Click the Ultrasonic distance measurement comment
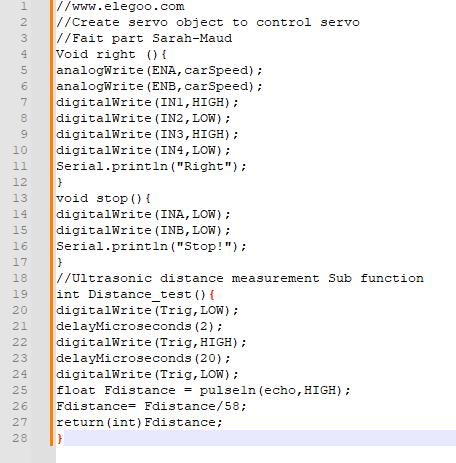The height and width of the screenshot is (463, 456). tap(240, 278)
